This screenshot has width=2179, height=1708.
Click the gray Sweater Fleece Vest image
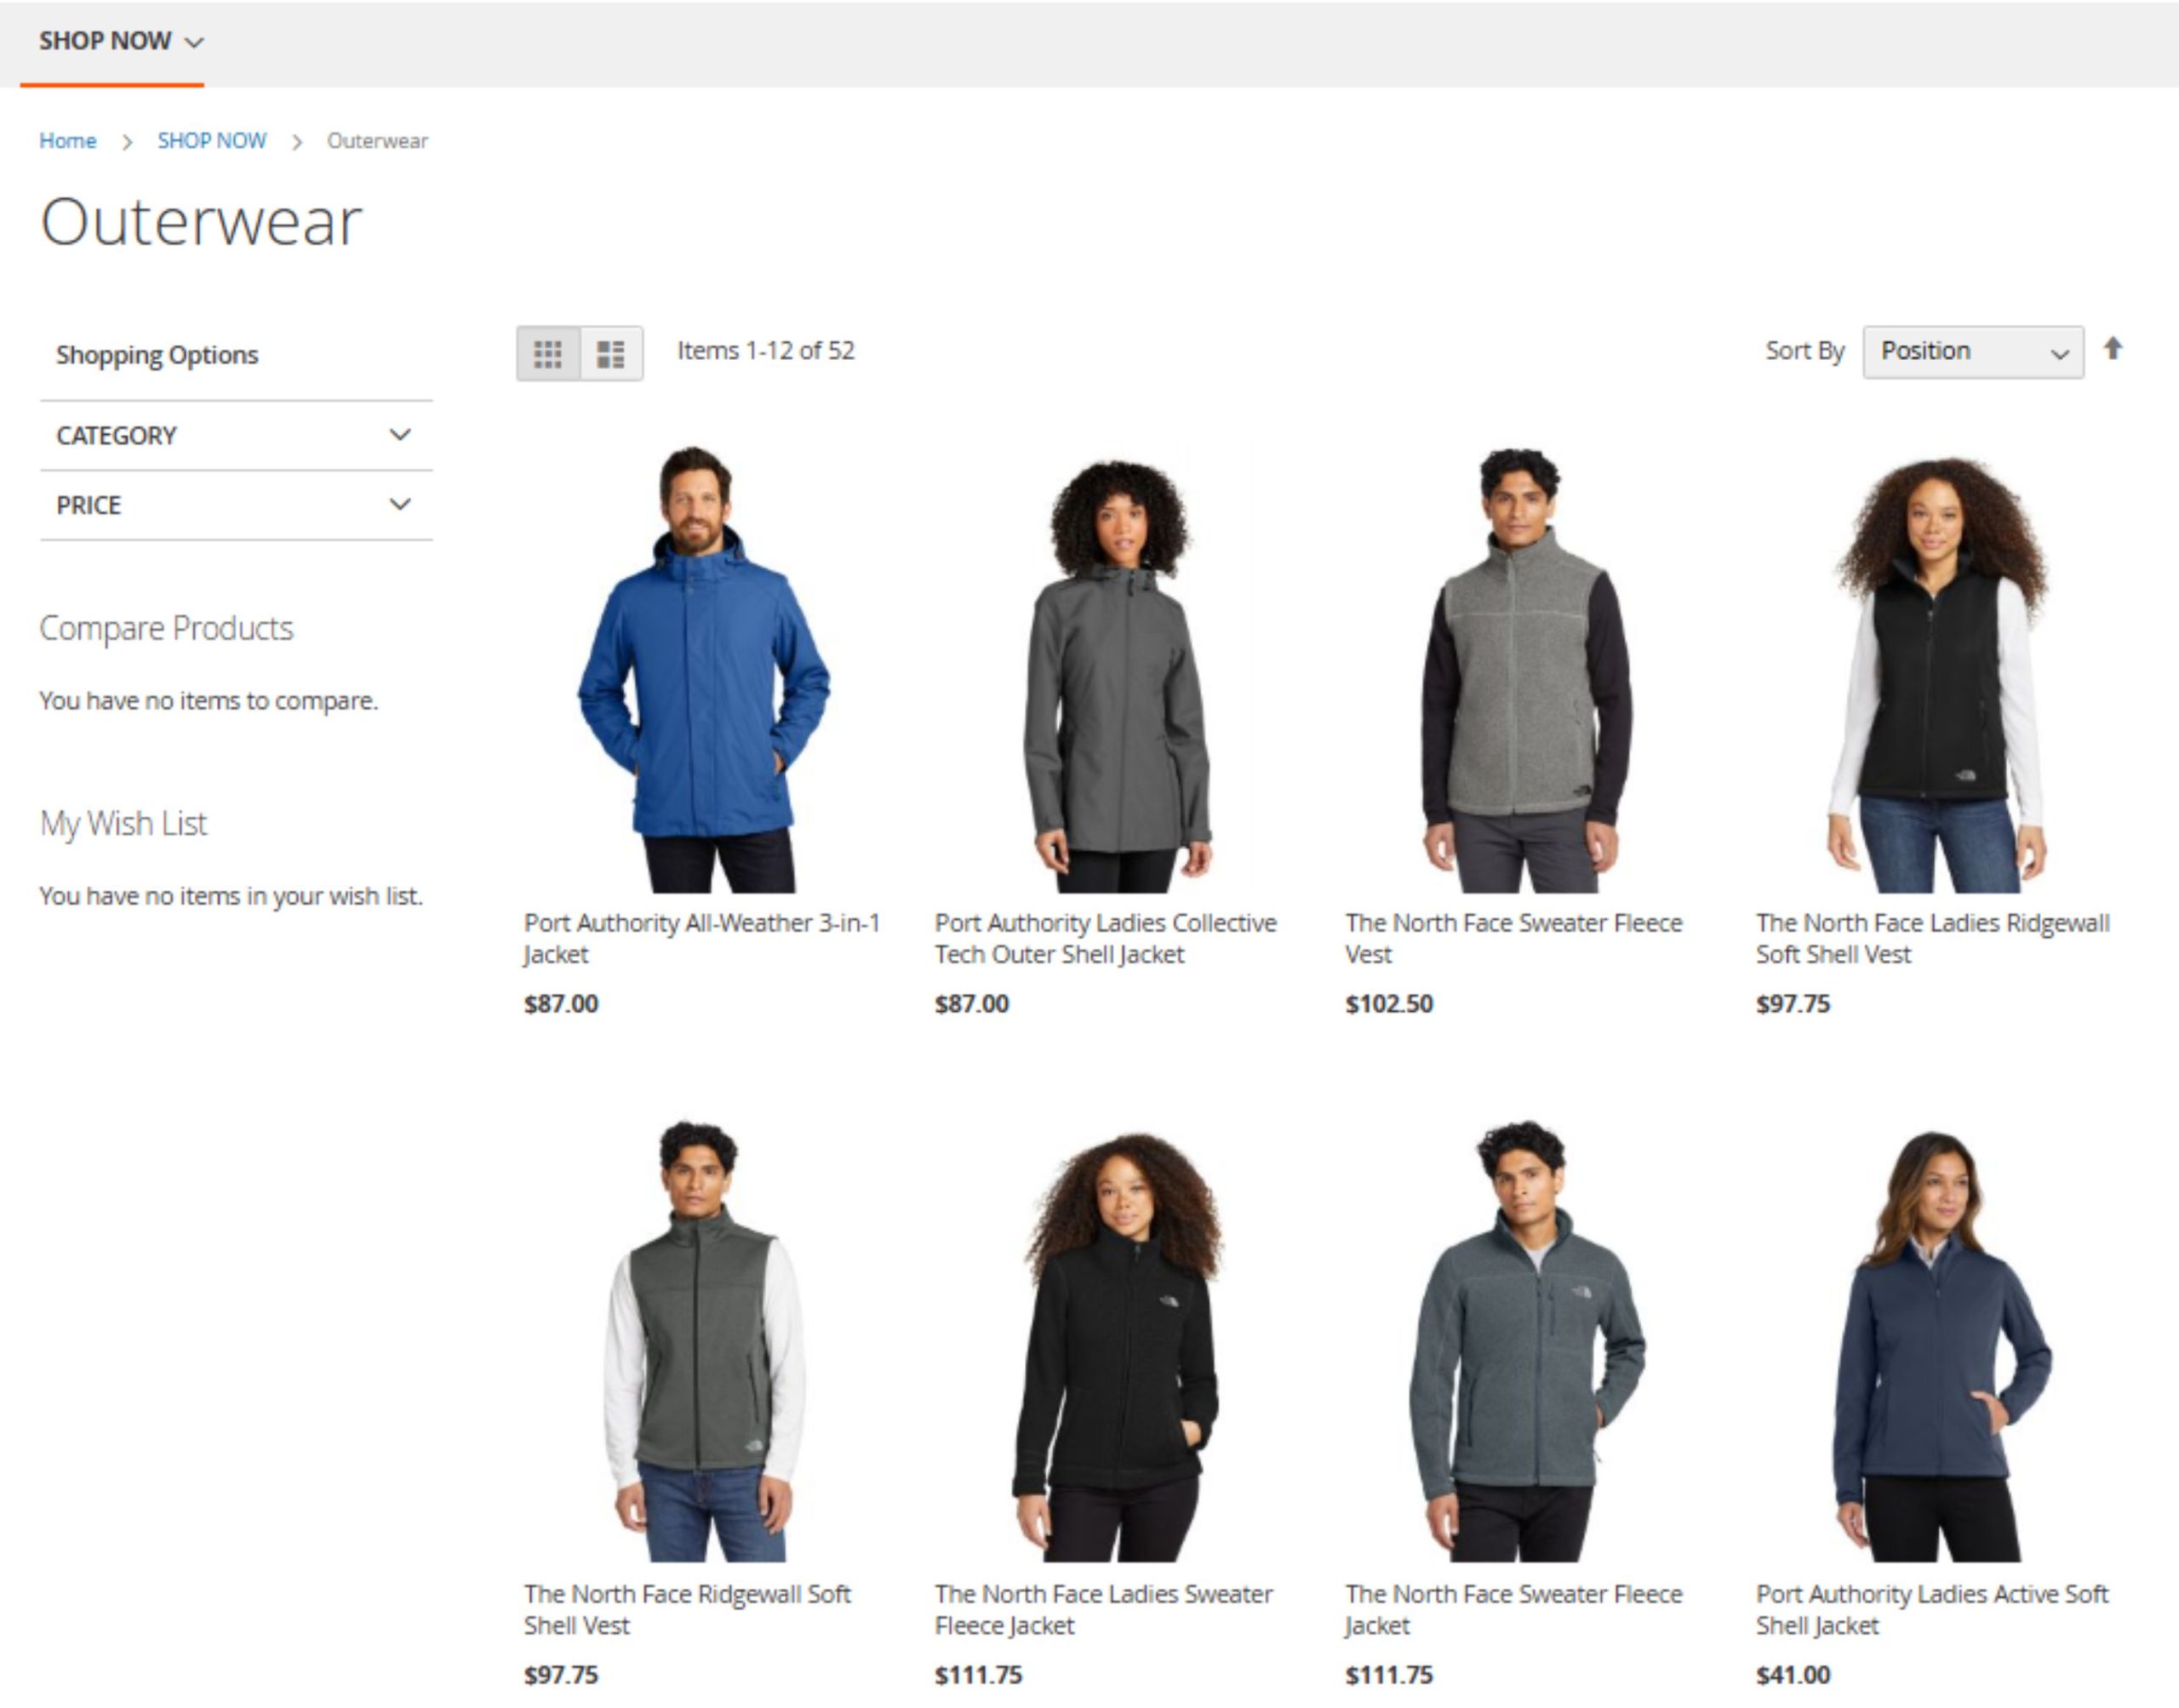1526,669
